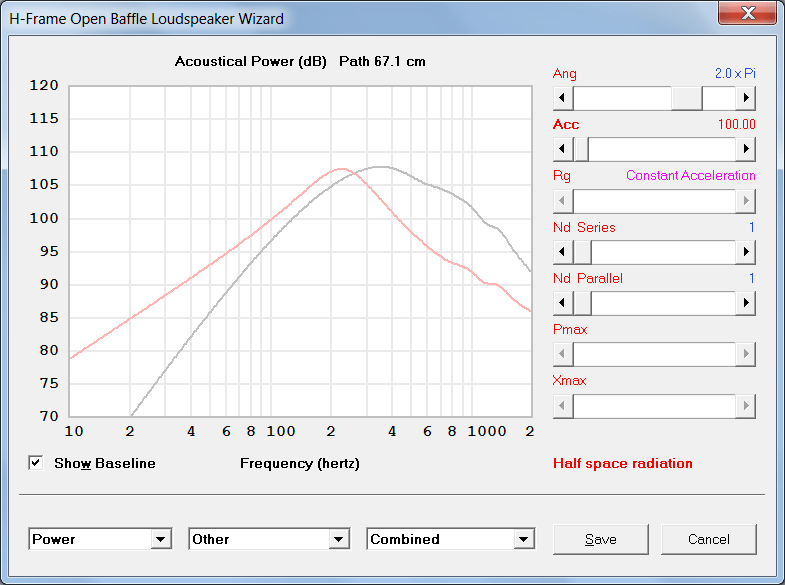Open the Combined dropdown
Screen dimensions: 785x585
tap(524, 539)
